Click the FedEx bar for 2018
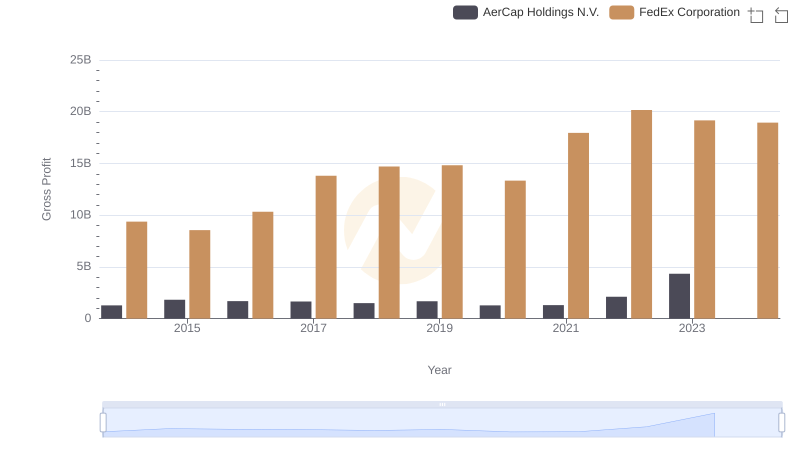Viewport: 800px width, 461px height. tap(389, 243)
